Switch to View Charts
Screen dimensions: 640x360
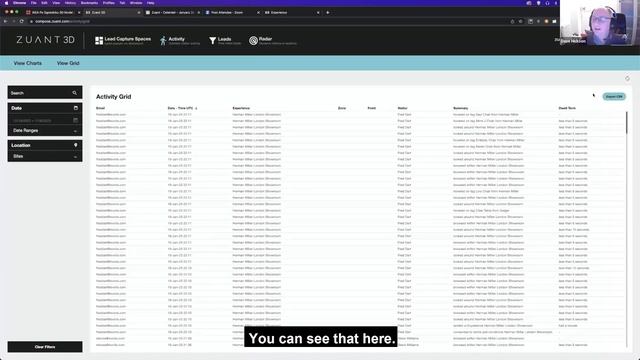(27, 63)
